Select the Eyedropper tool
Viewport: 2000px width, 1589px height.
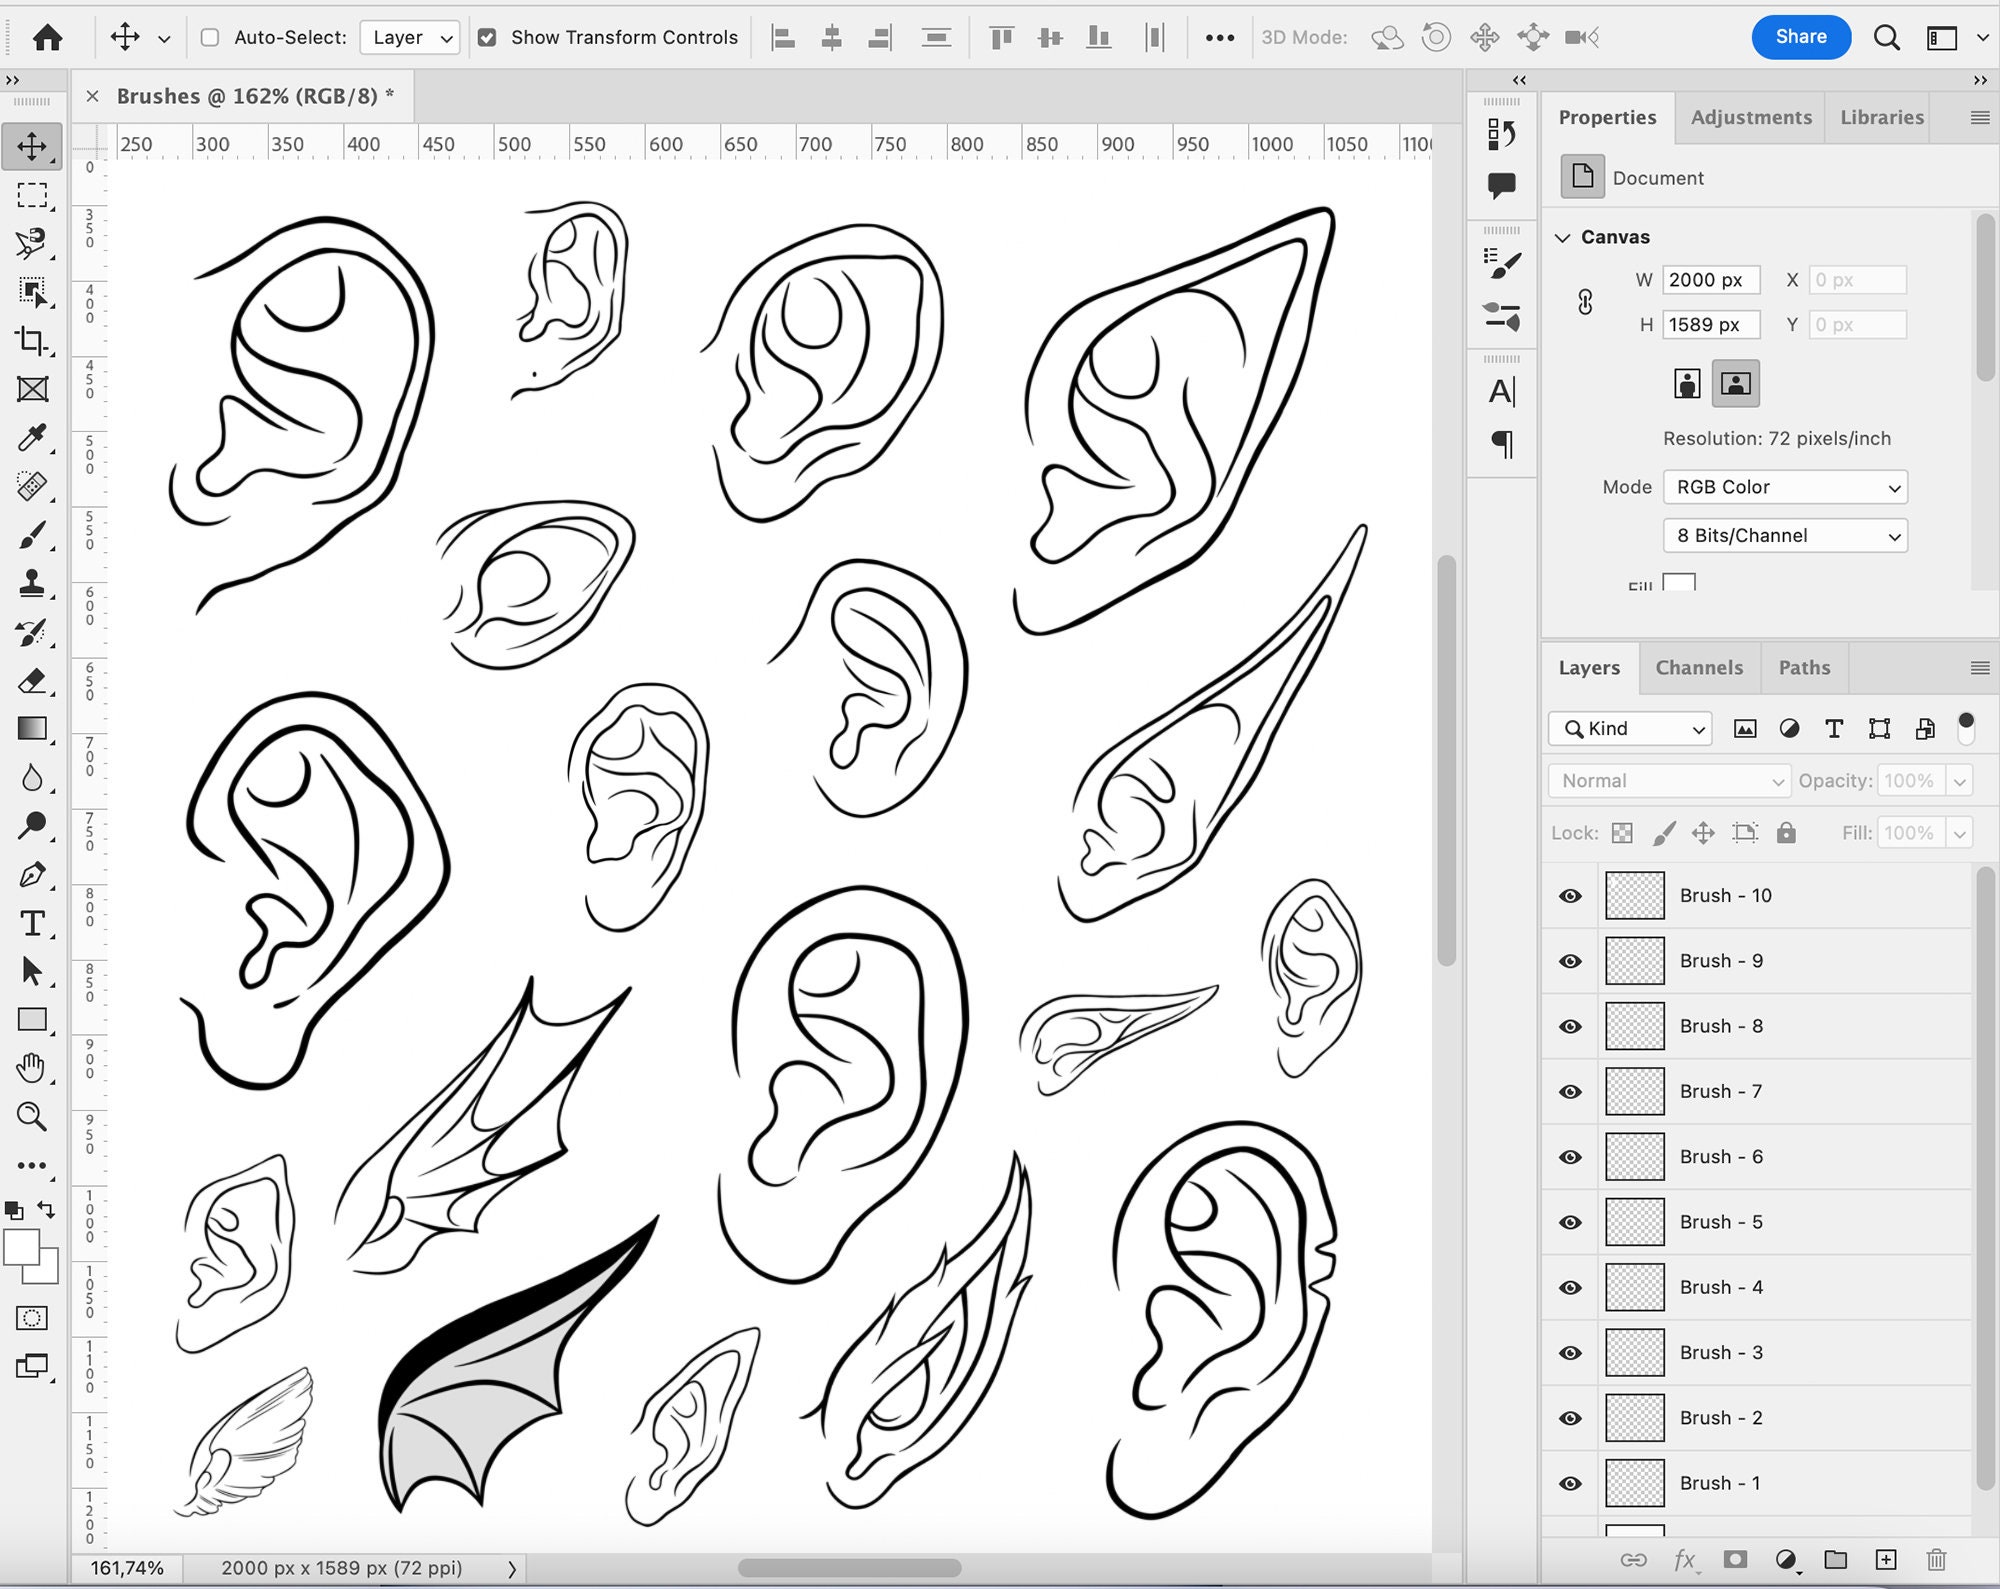33,438
